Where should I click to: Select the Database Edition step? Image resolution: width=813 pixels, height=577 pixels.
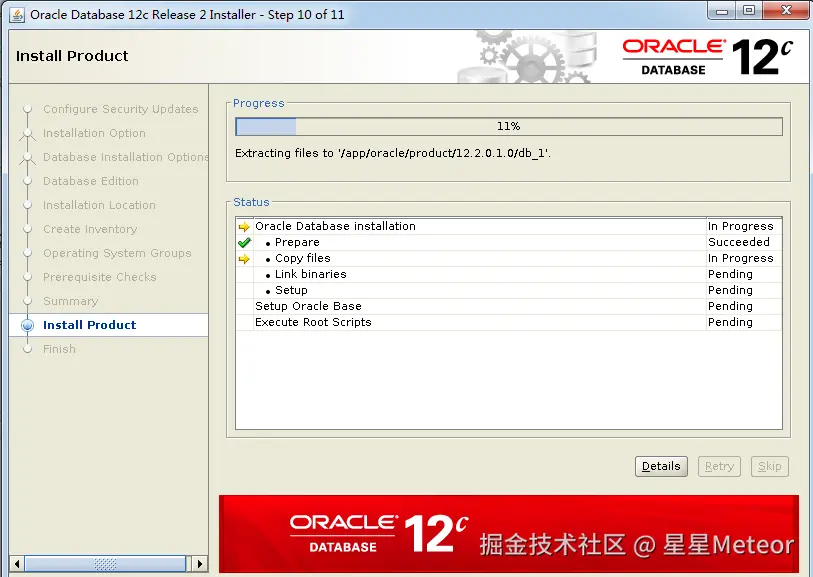click(x=91, y=181)
